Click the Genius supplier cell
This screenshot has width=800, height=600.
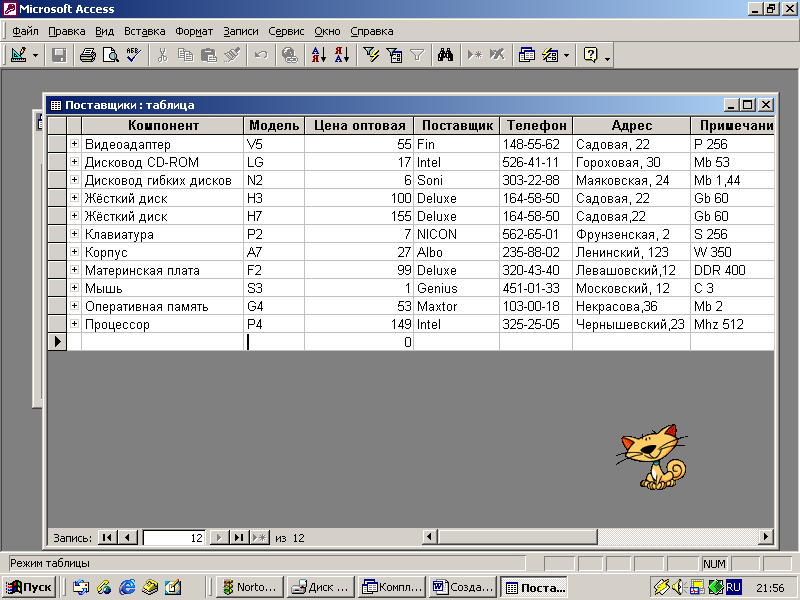click(456, 288)
